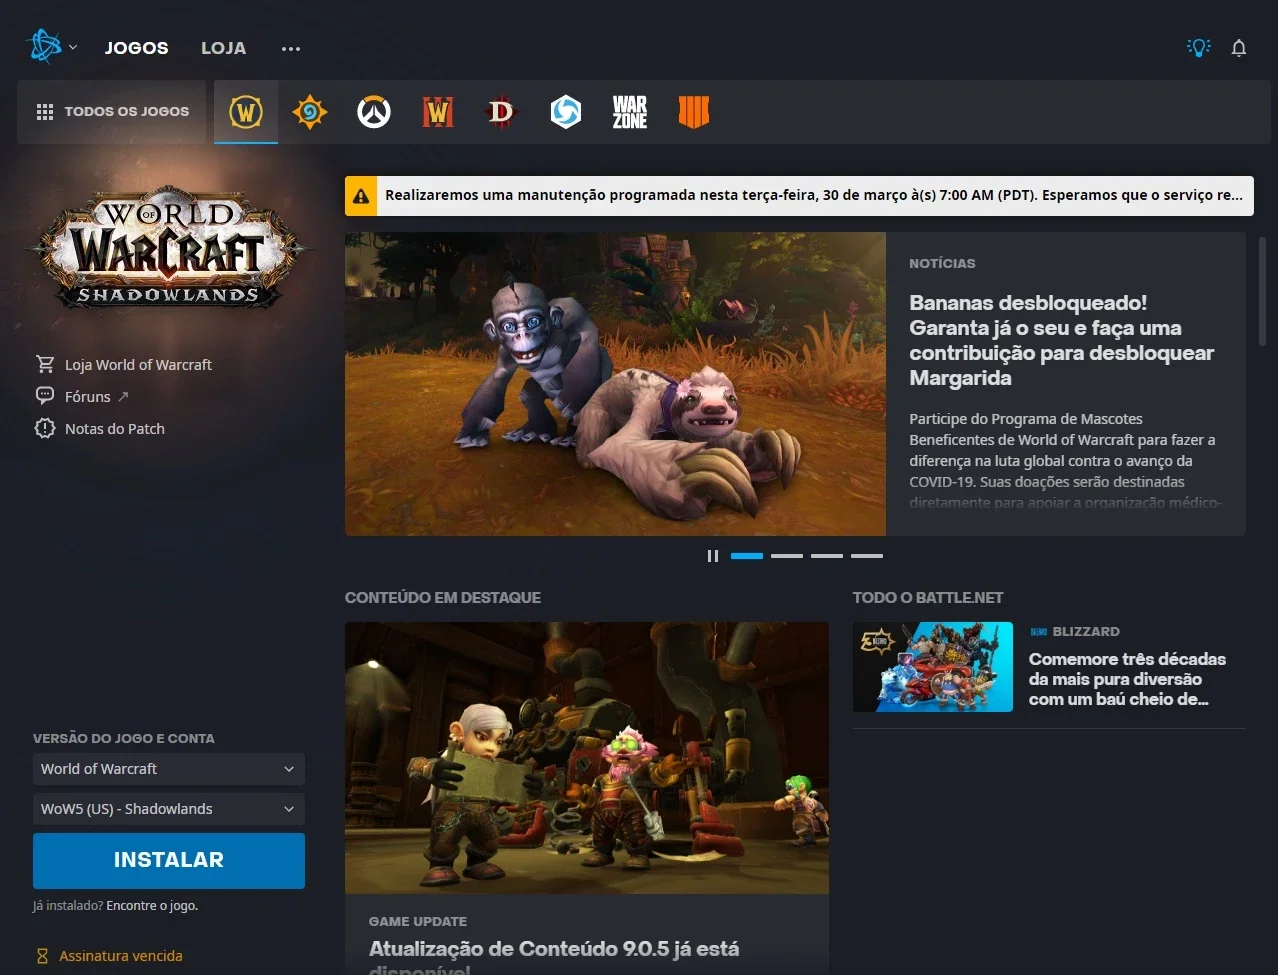Click the CONTEÚDO EM DESTAQUE heading
The image size is (1278, 975).
tap(443, 598)
